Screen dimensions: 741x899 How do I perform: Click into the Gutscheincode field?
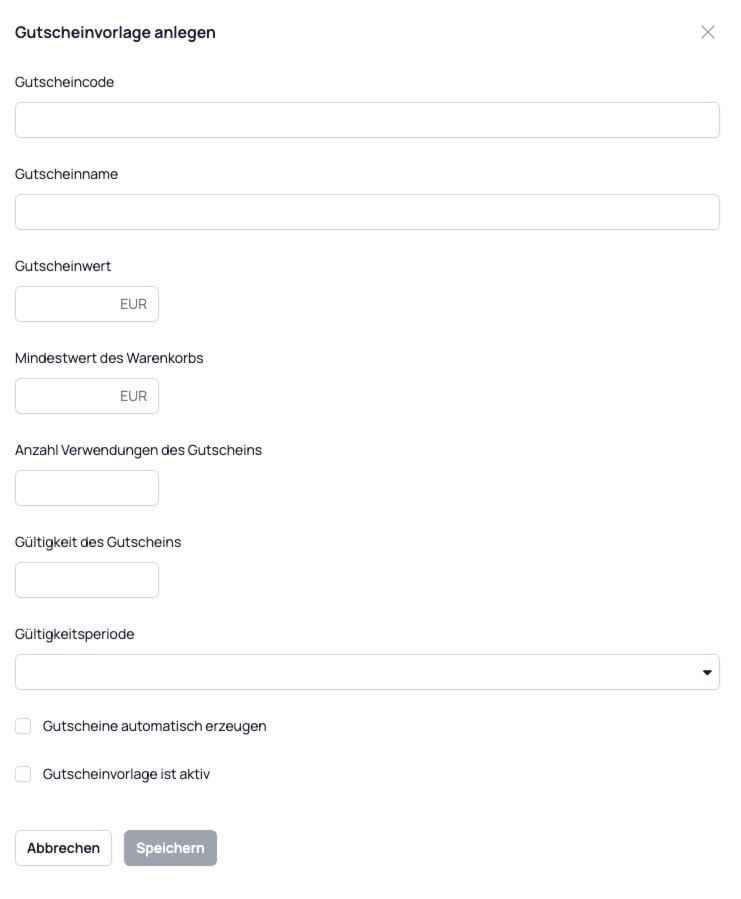tap(367, 120)
